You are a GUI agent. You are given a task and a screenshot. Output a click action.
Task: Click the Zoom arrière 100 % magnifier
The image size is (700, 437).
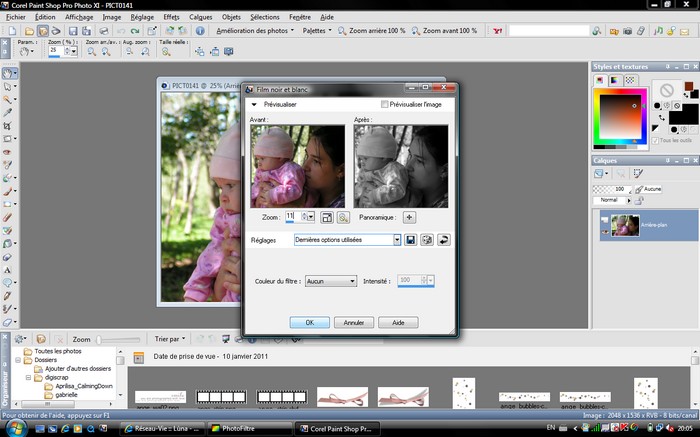(x=342, y=31)
